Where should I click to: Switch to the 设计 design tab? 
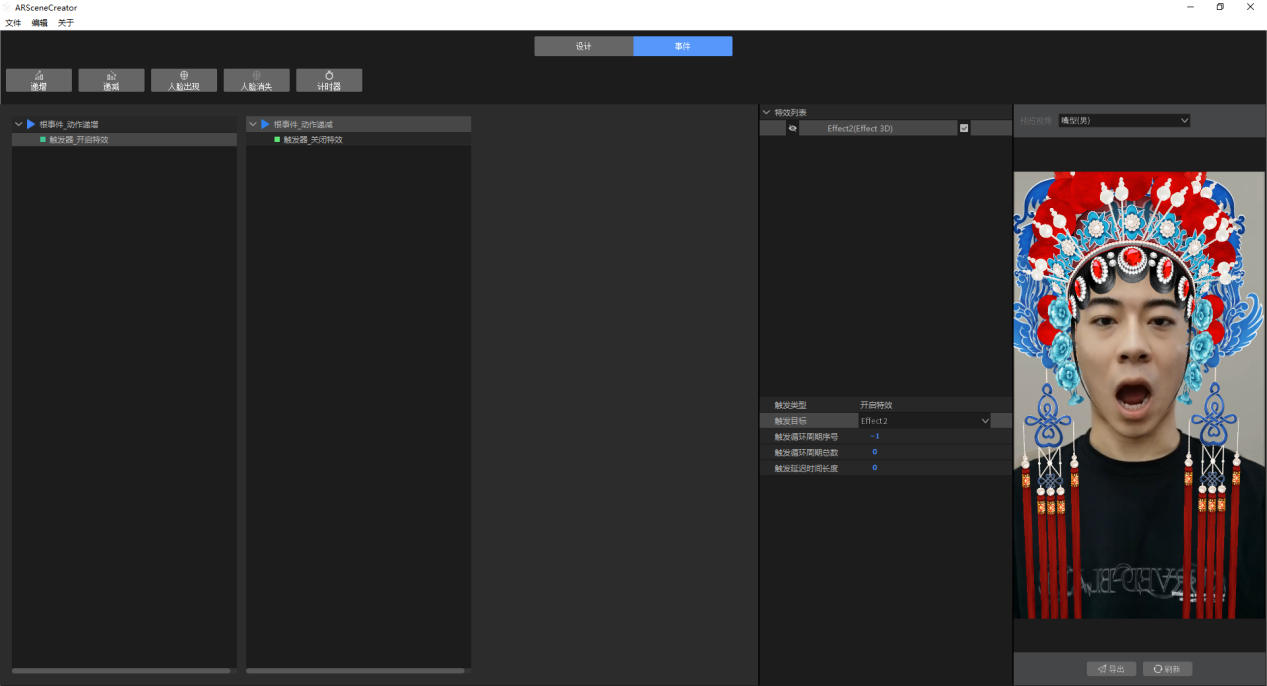point(584,46)
